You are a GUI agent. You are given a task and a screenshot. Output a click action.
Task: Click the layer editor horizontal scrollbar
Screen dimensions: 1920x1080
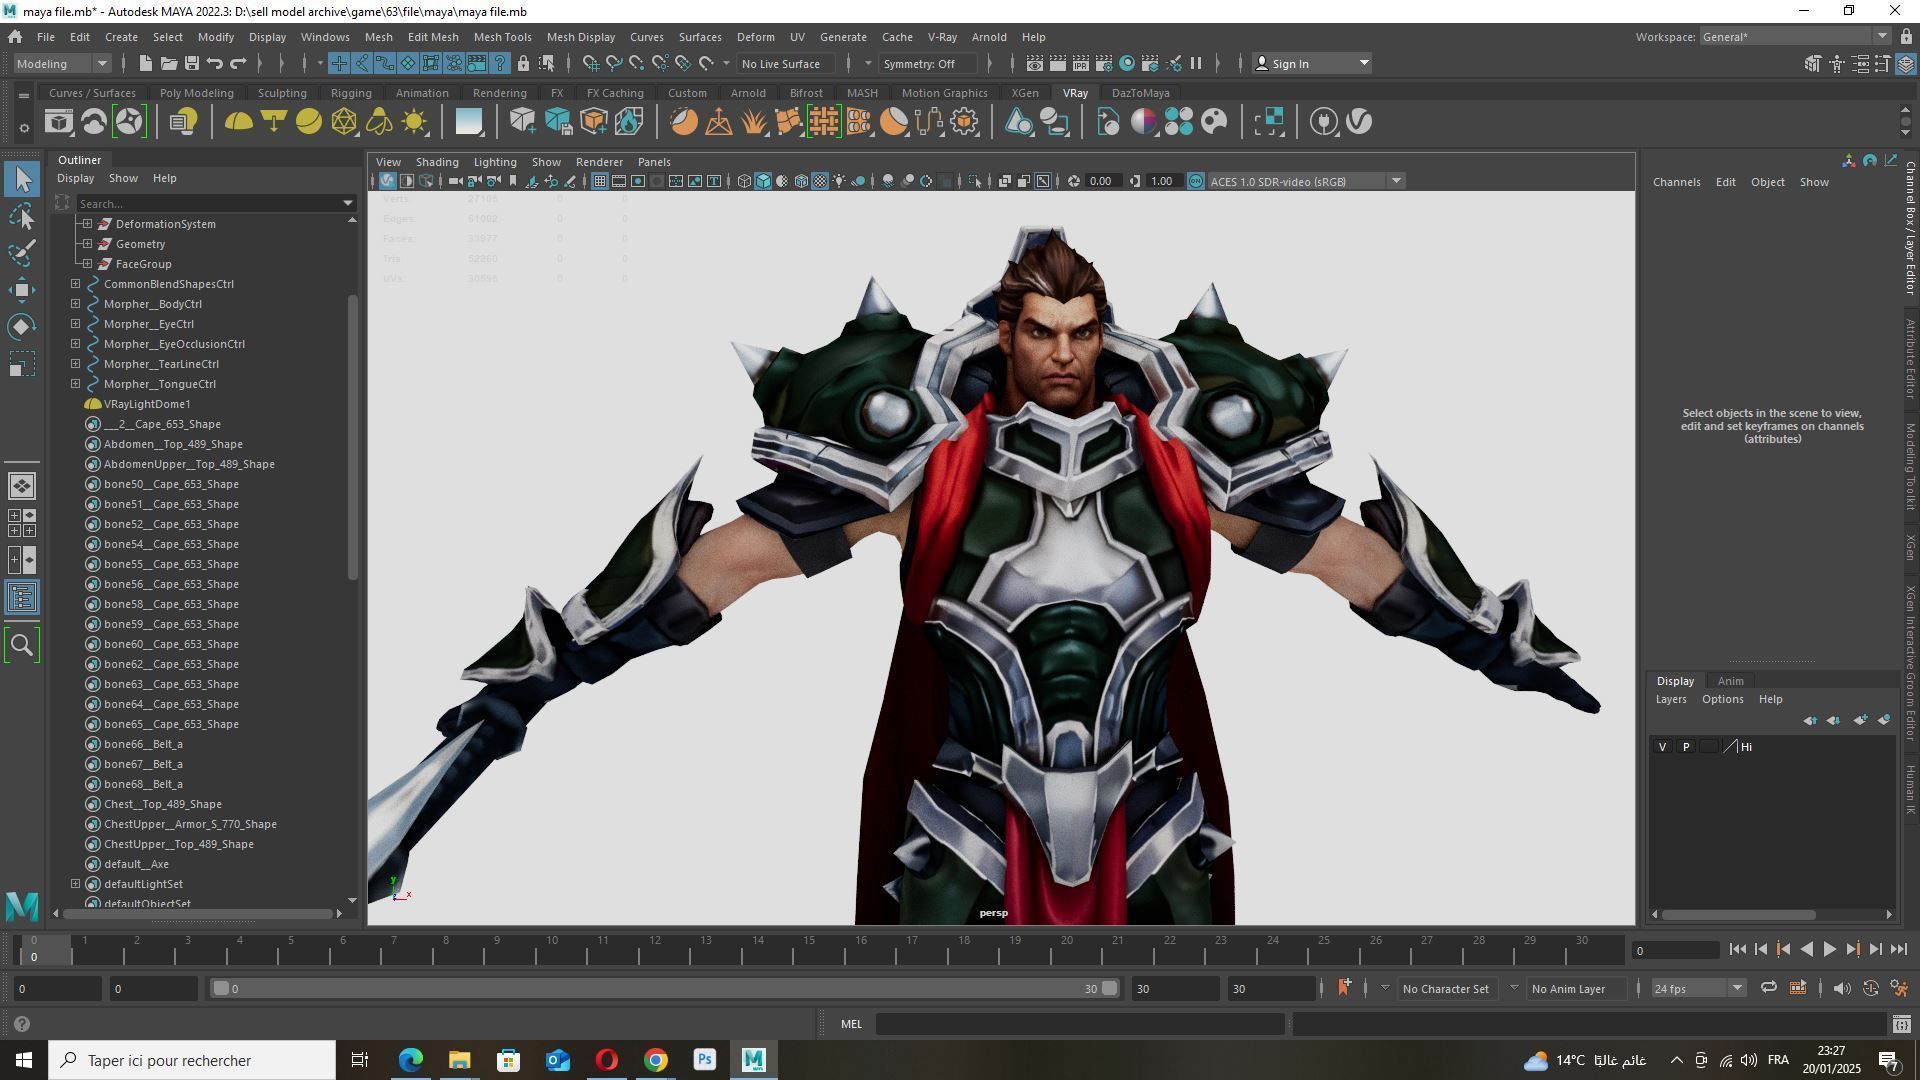pos(1740,914)
